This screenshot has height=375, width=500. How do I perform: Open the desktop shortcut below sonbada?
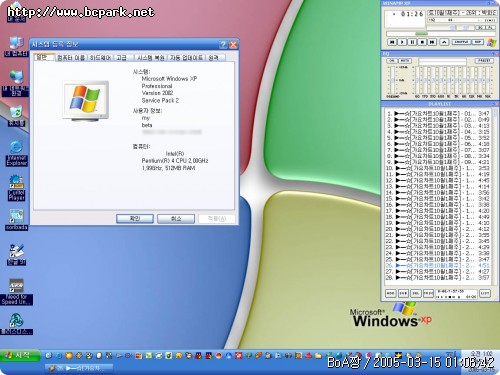tap(16, 255)
